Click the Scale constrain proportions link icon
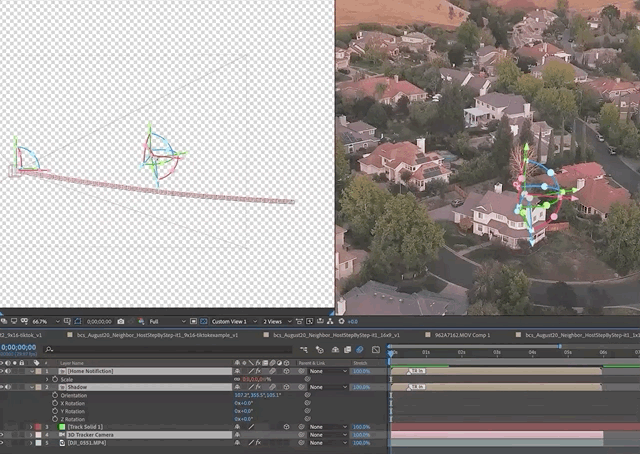640x454 pixels. tap(237, 379)
